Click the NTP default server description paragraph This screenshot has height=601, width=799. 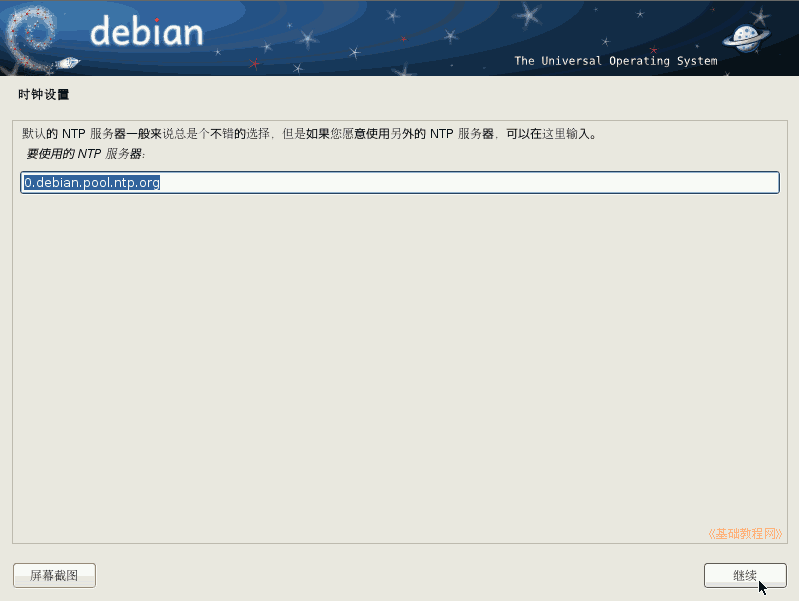(x=309, y=134)
